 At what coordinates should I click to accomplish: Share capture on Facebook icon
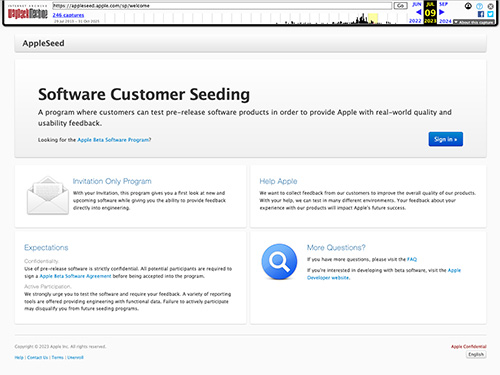click(481, 14)
